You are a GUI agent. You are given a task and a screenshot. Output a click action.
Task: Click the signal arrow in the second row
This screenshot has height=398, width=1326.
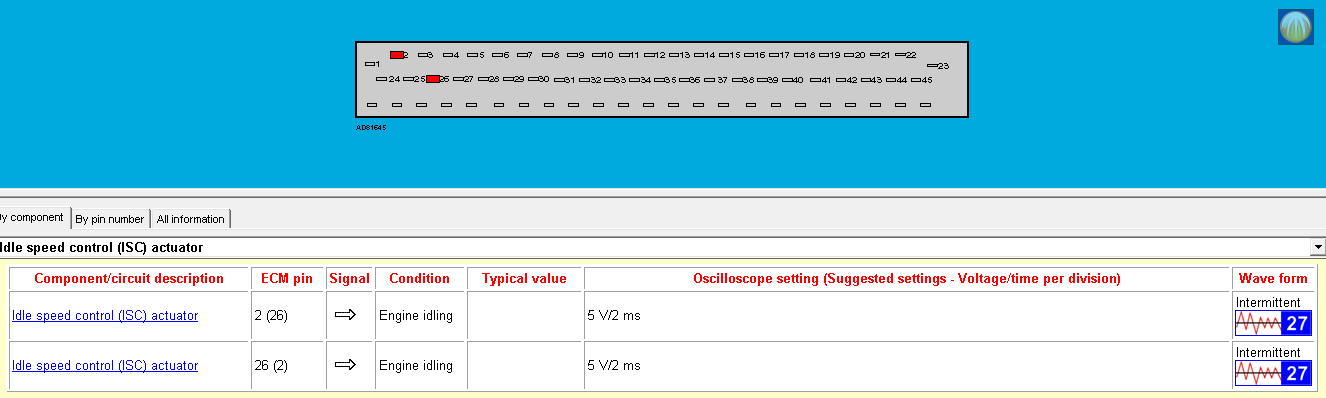345,365
